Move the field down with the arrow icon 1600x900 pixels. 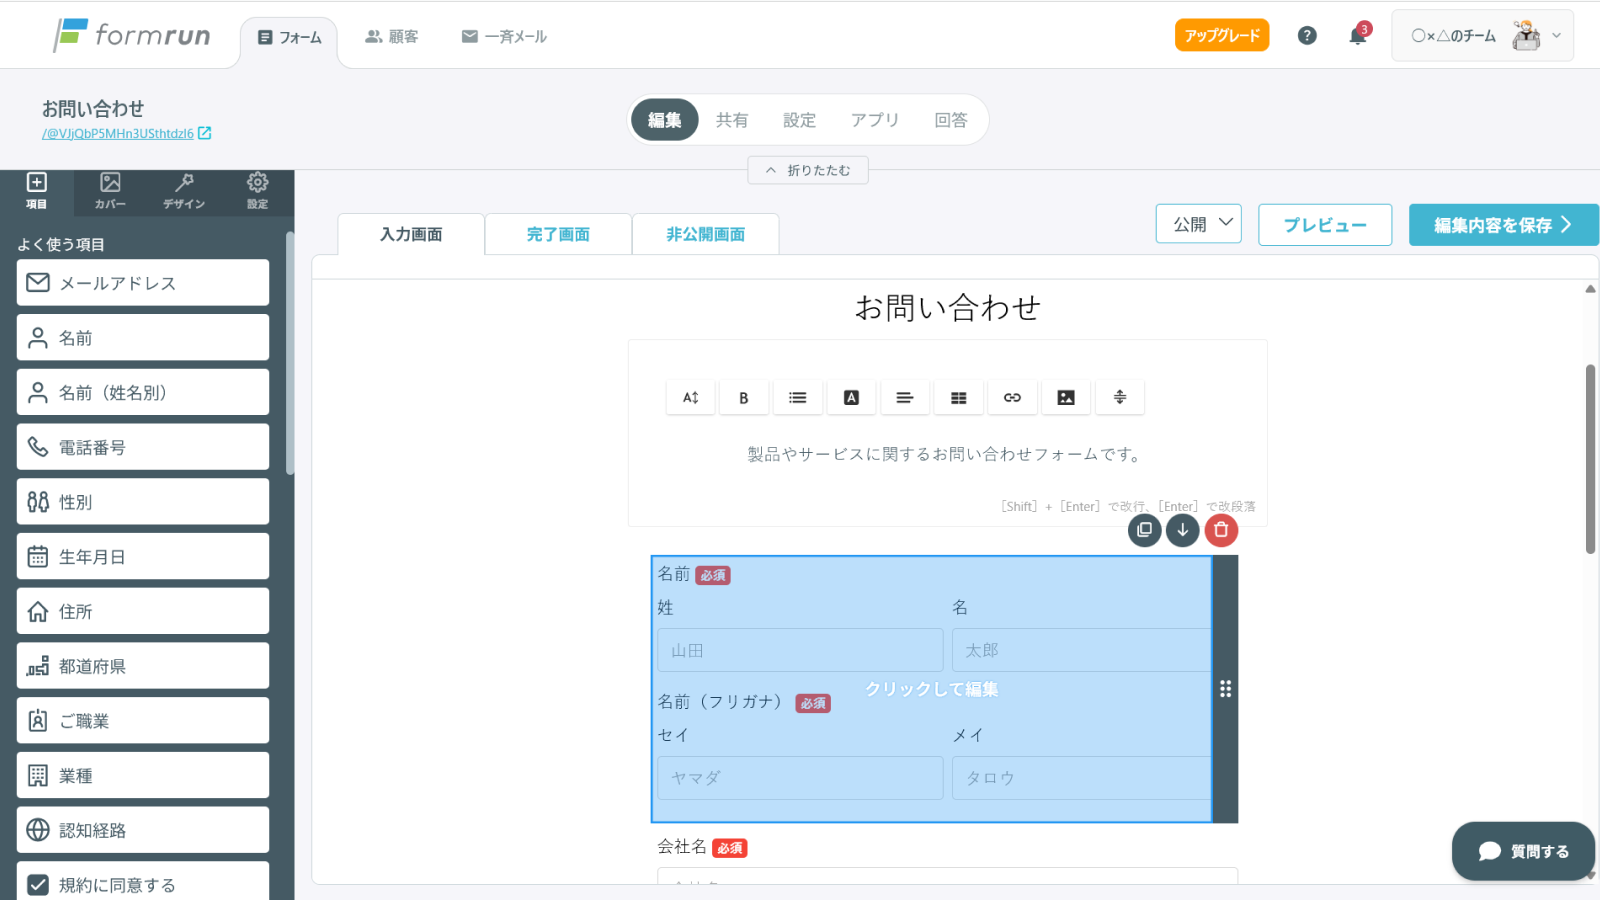click(1183, 530)
